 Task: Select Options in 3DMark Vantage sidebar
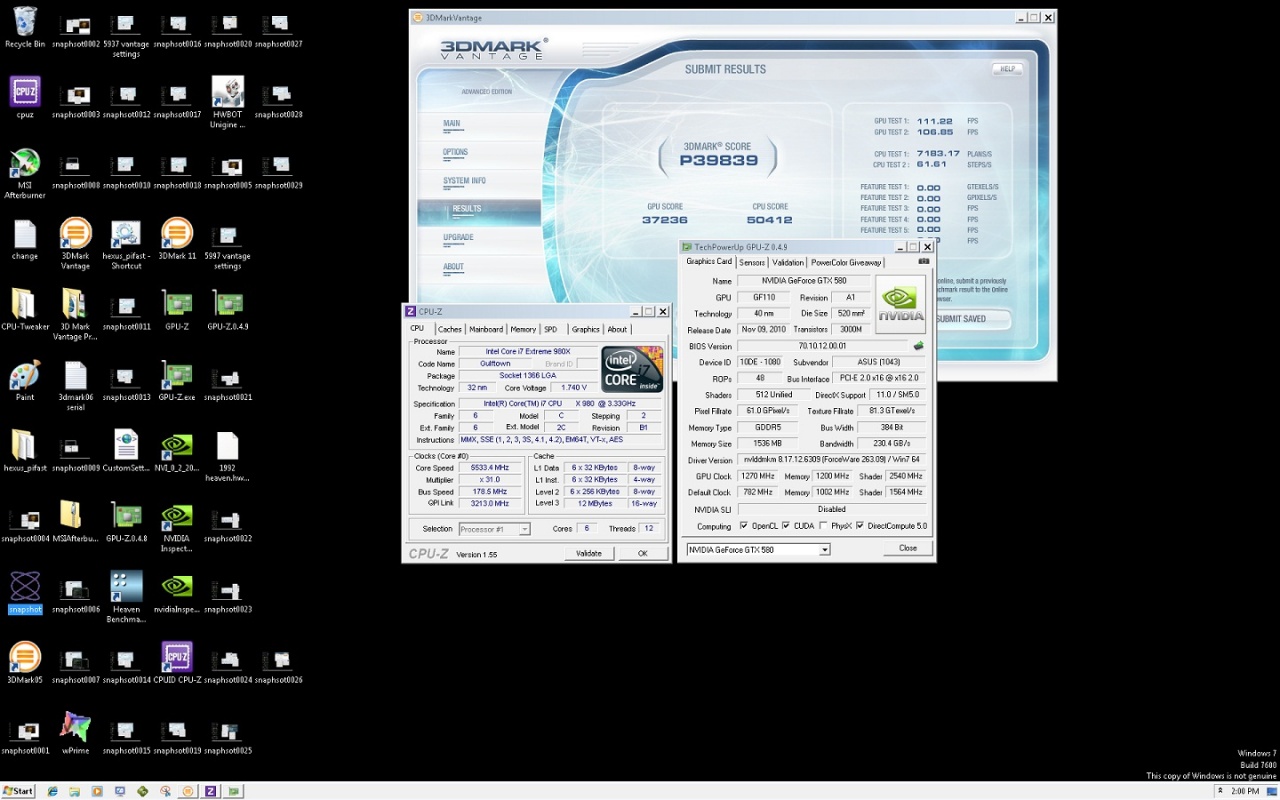[455, 152]
